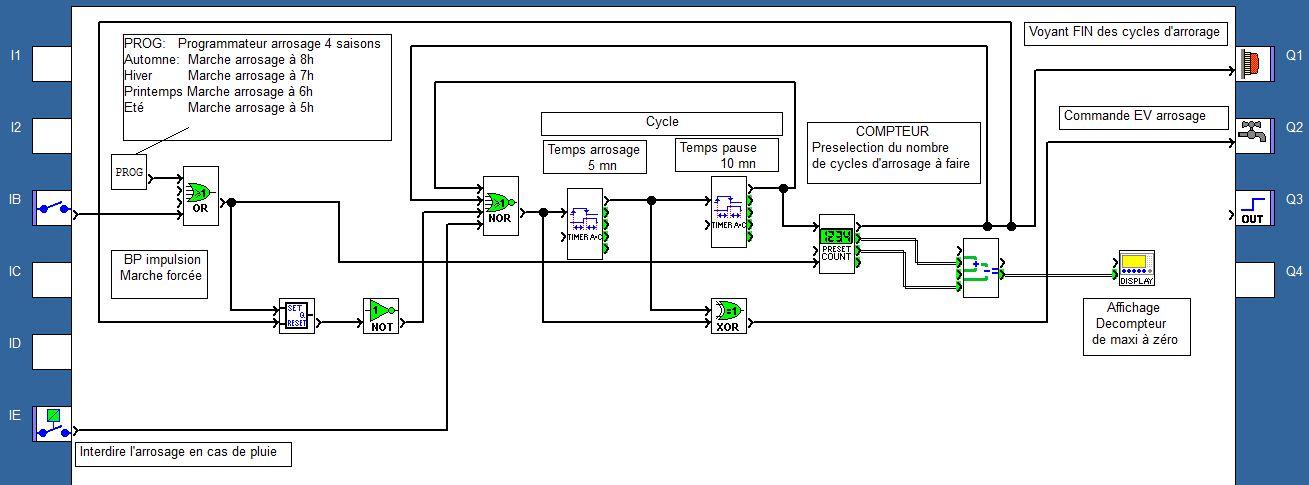Viewport: 1309px width, 485px height.
Task: Select the PRESET COUNT counter block
Action: point(836,244)
